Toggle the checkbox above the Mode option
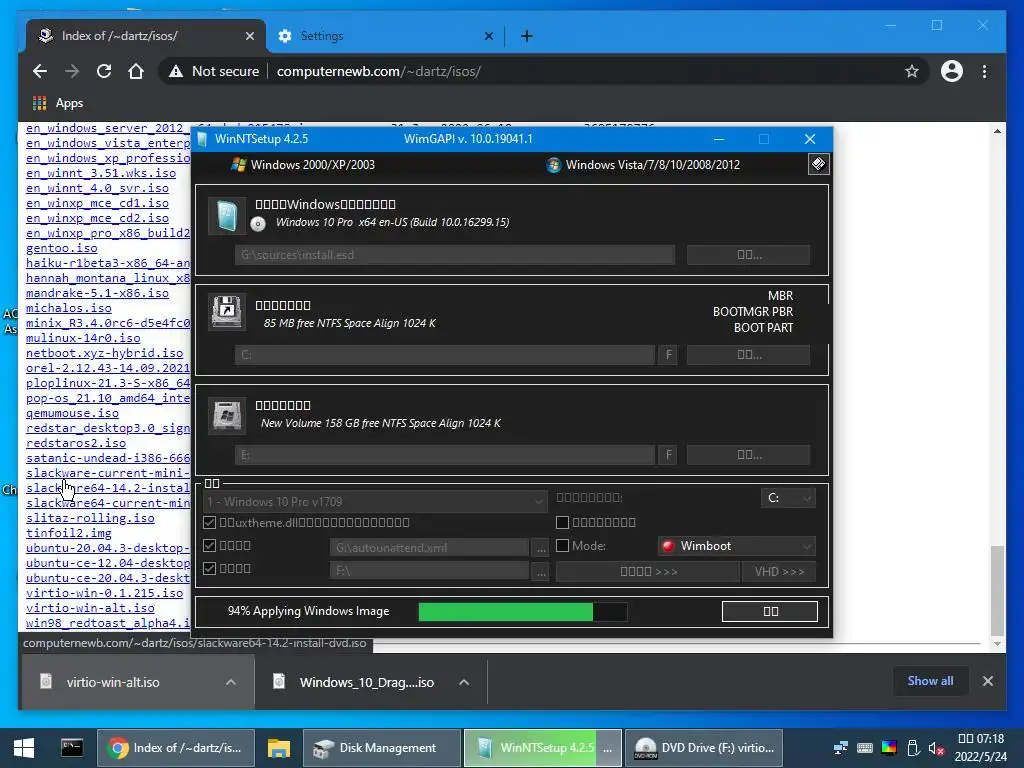 562,522
